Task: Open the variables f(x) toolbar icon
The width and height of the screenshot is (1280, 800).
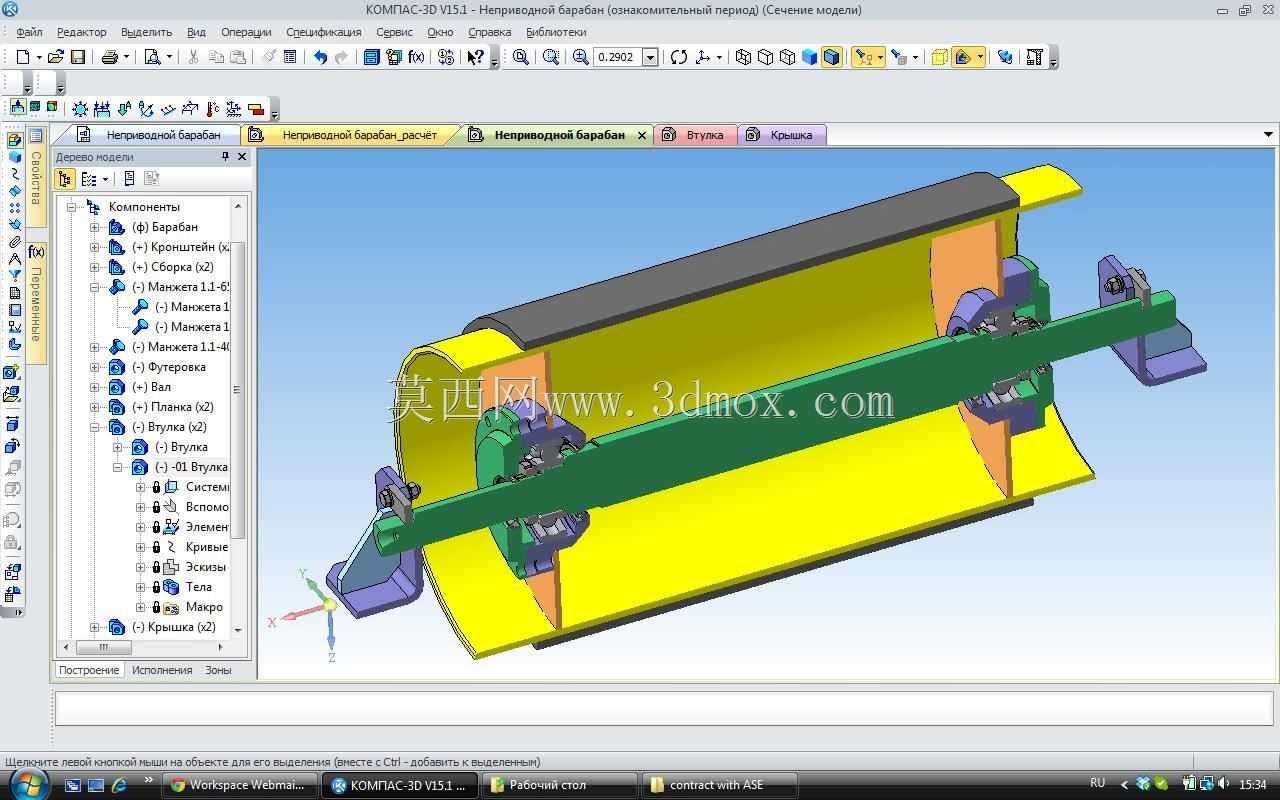Action: click(416, 57)
